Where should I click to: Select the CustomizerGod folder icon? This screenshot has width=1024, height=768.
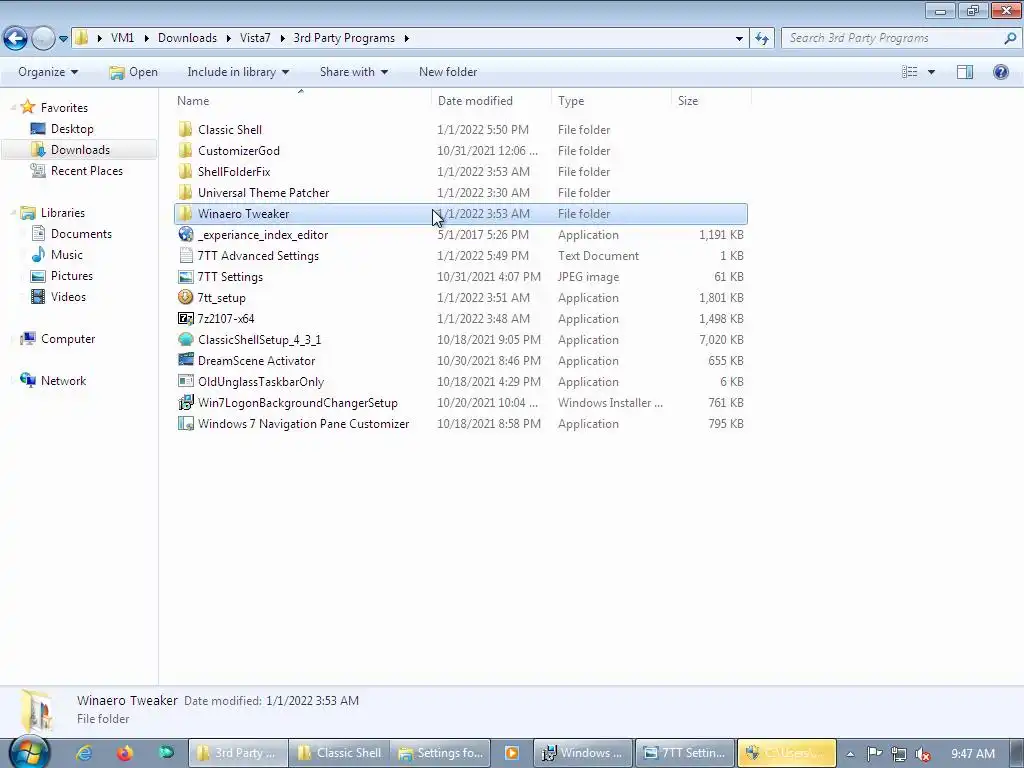[x=185, y=150]
